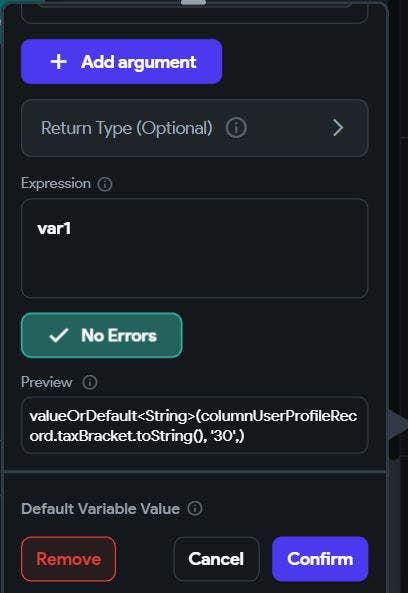Click inside the Expression text field
The image size is (408, 593).
pyautogui.click(x=195, y=248)
